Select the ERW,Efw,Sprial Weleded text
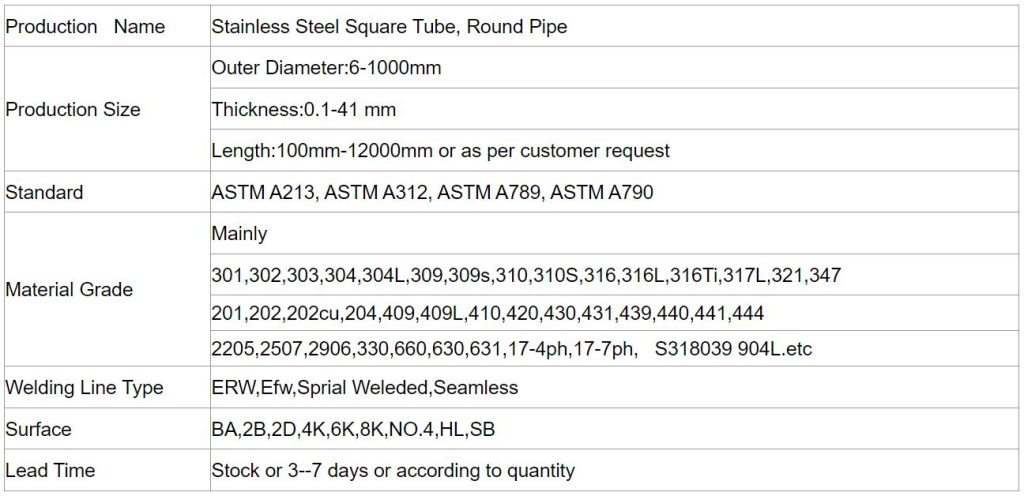 [x=365, y=388]
